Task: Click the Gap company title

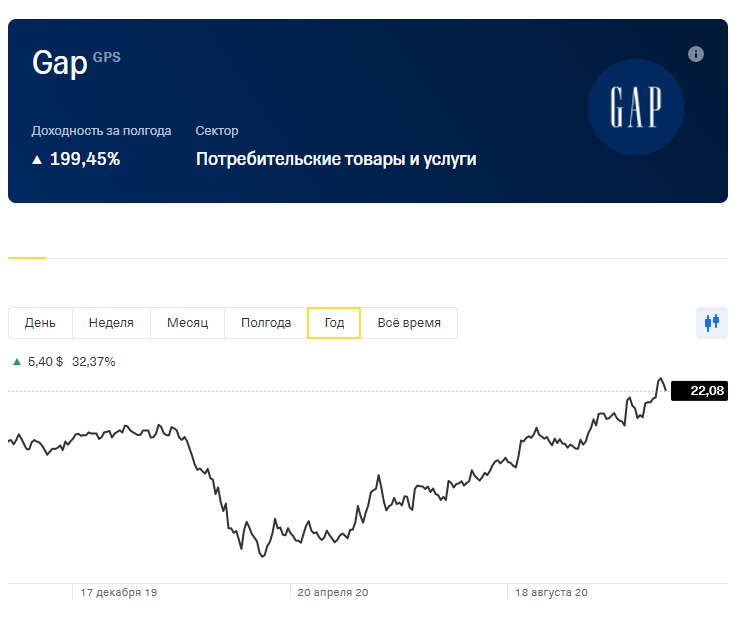Action: pyautogui.click(x=60, y=63)
